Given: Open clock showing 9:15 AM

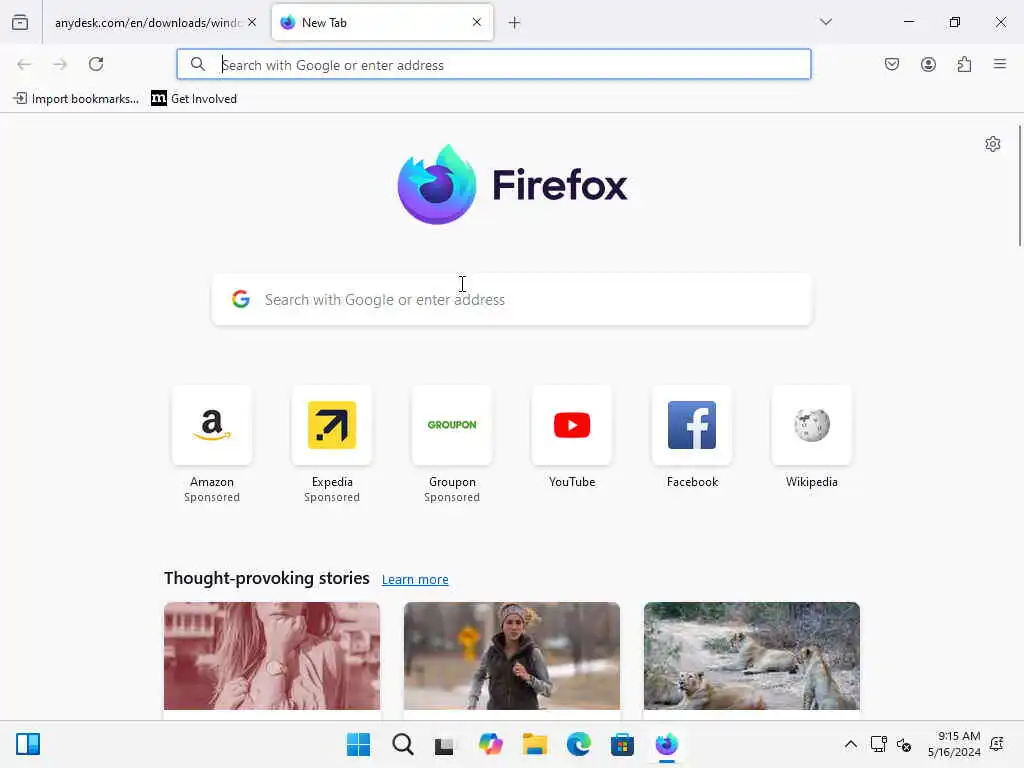Looking at the screenshot, I should pos(954,744).
